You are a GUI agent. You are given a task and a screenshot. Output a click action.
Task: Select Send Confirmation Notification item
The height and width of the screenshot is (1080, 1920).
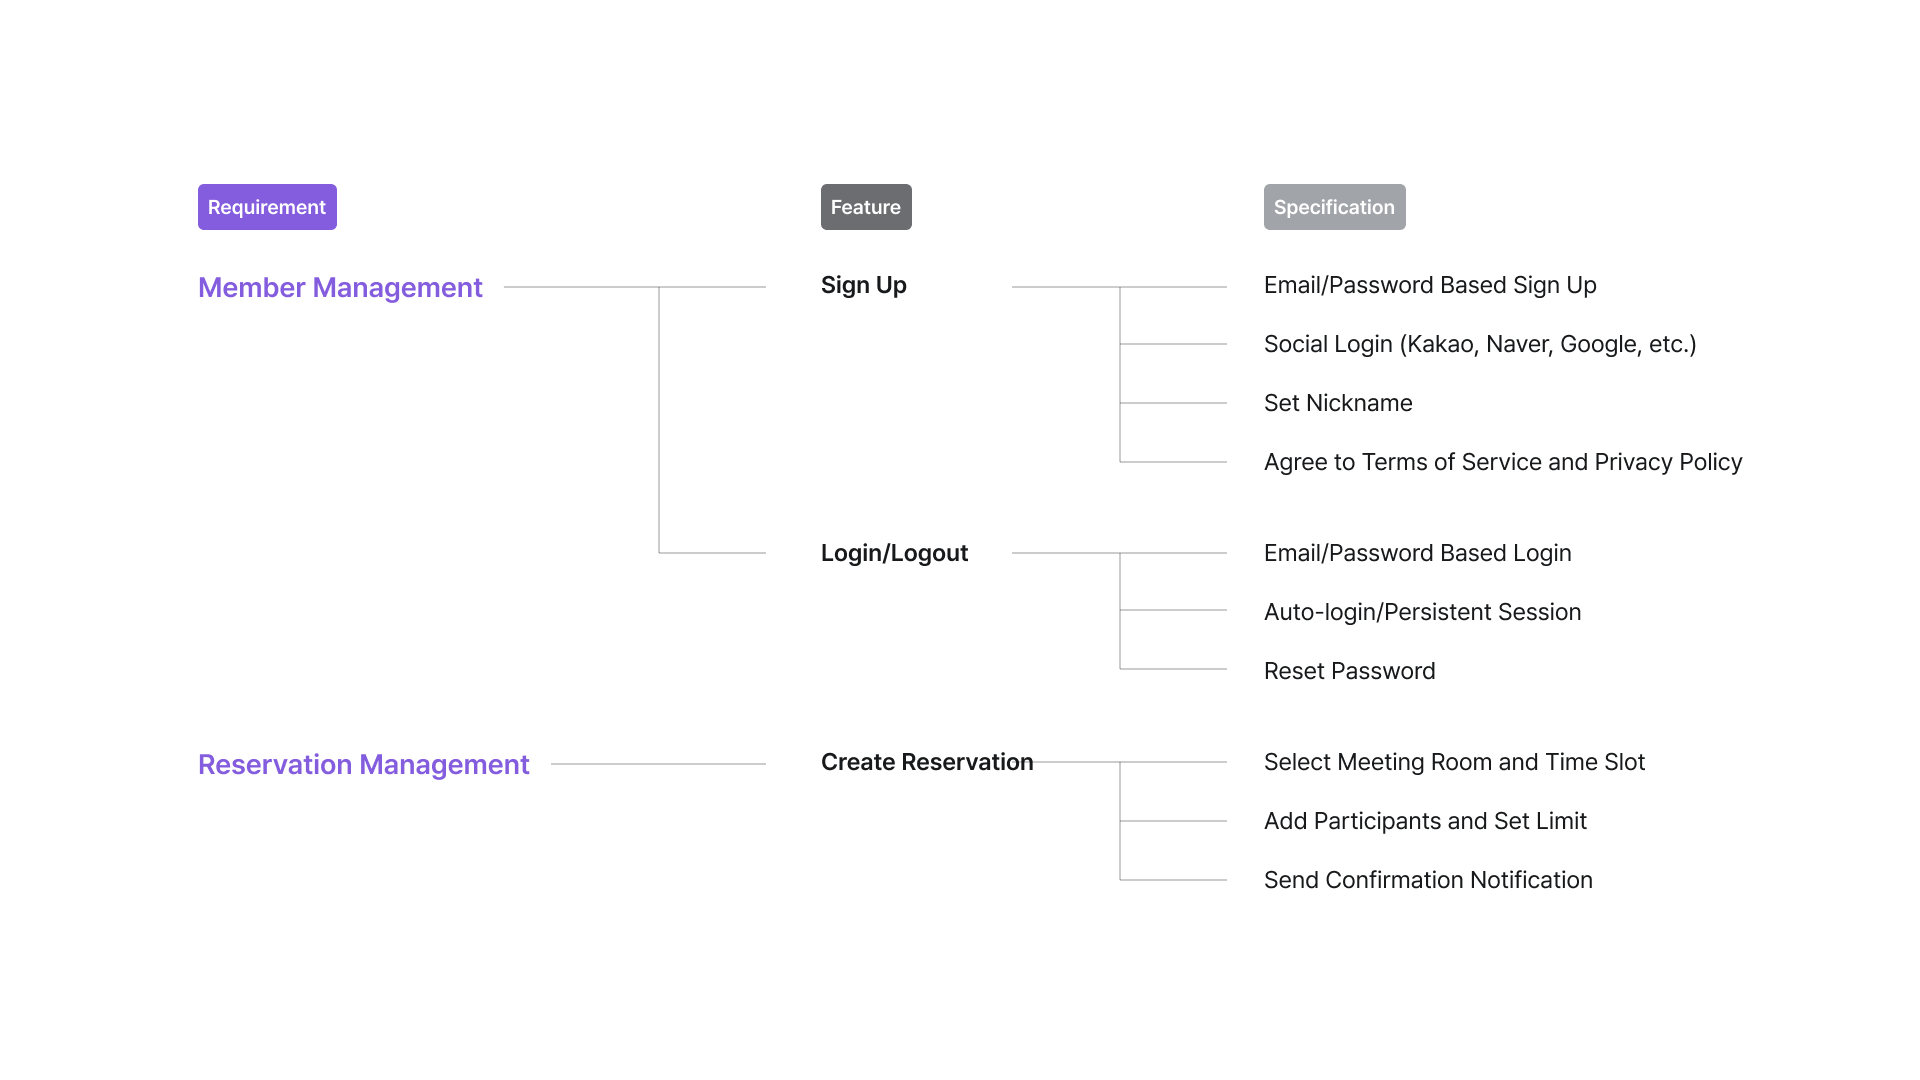(1427, 881)
